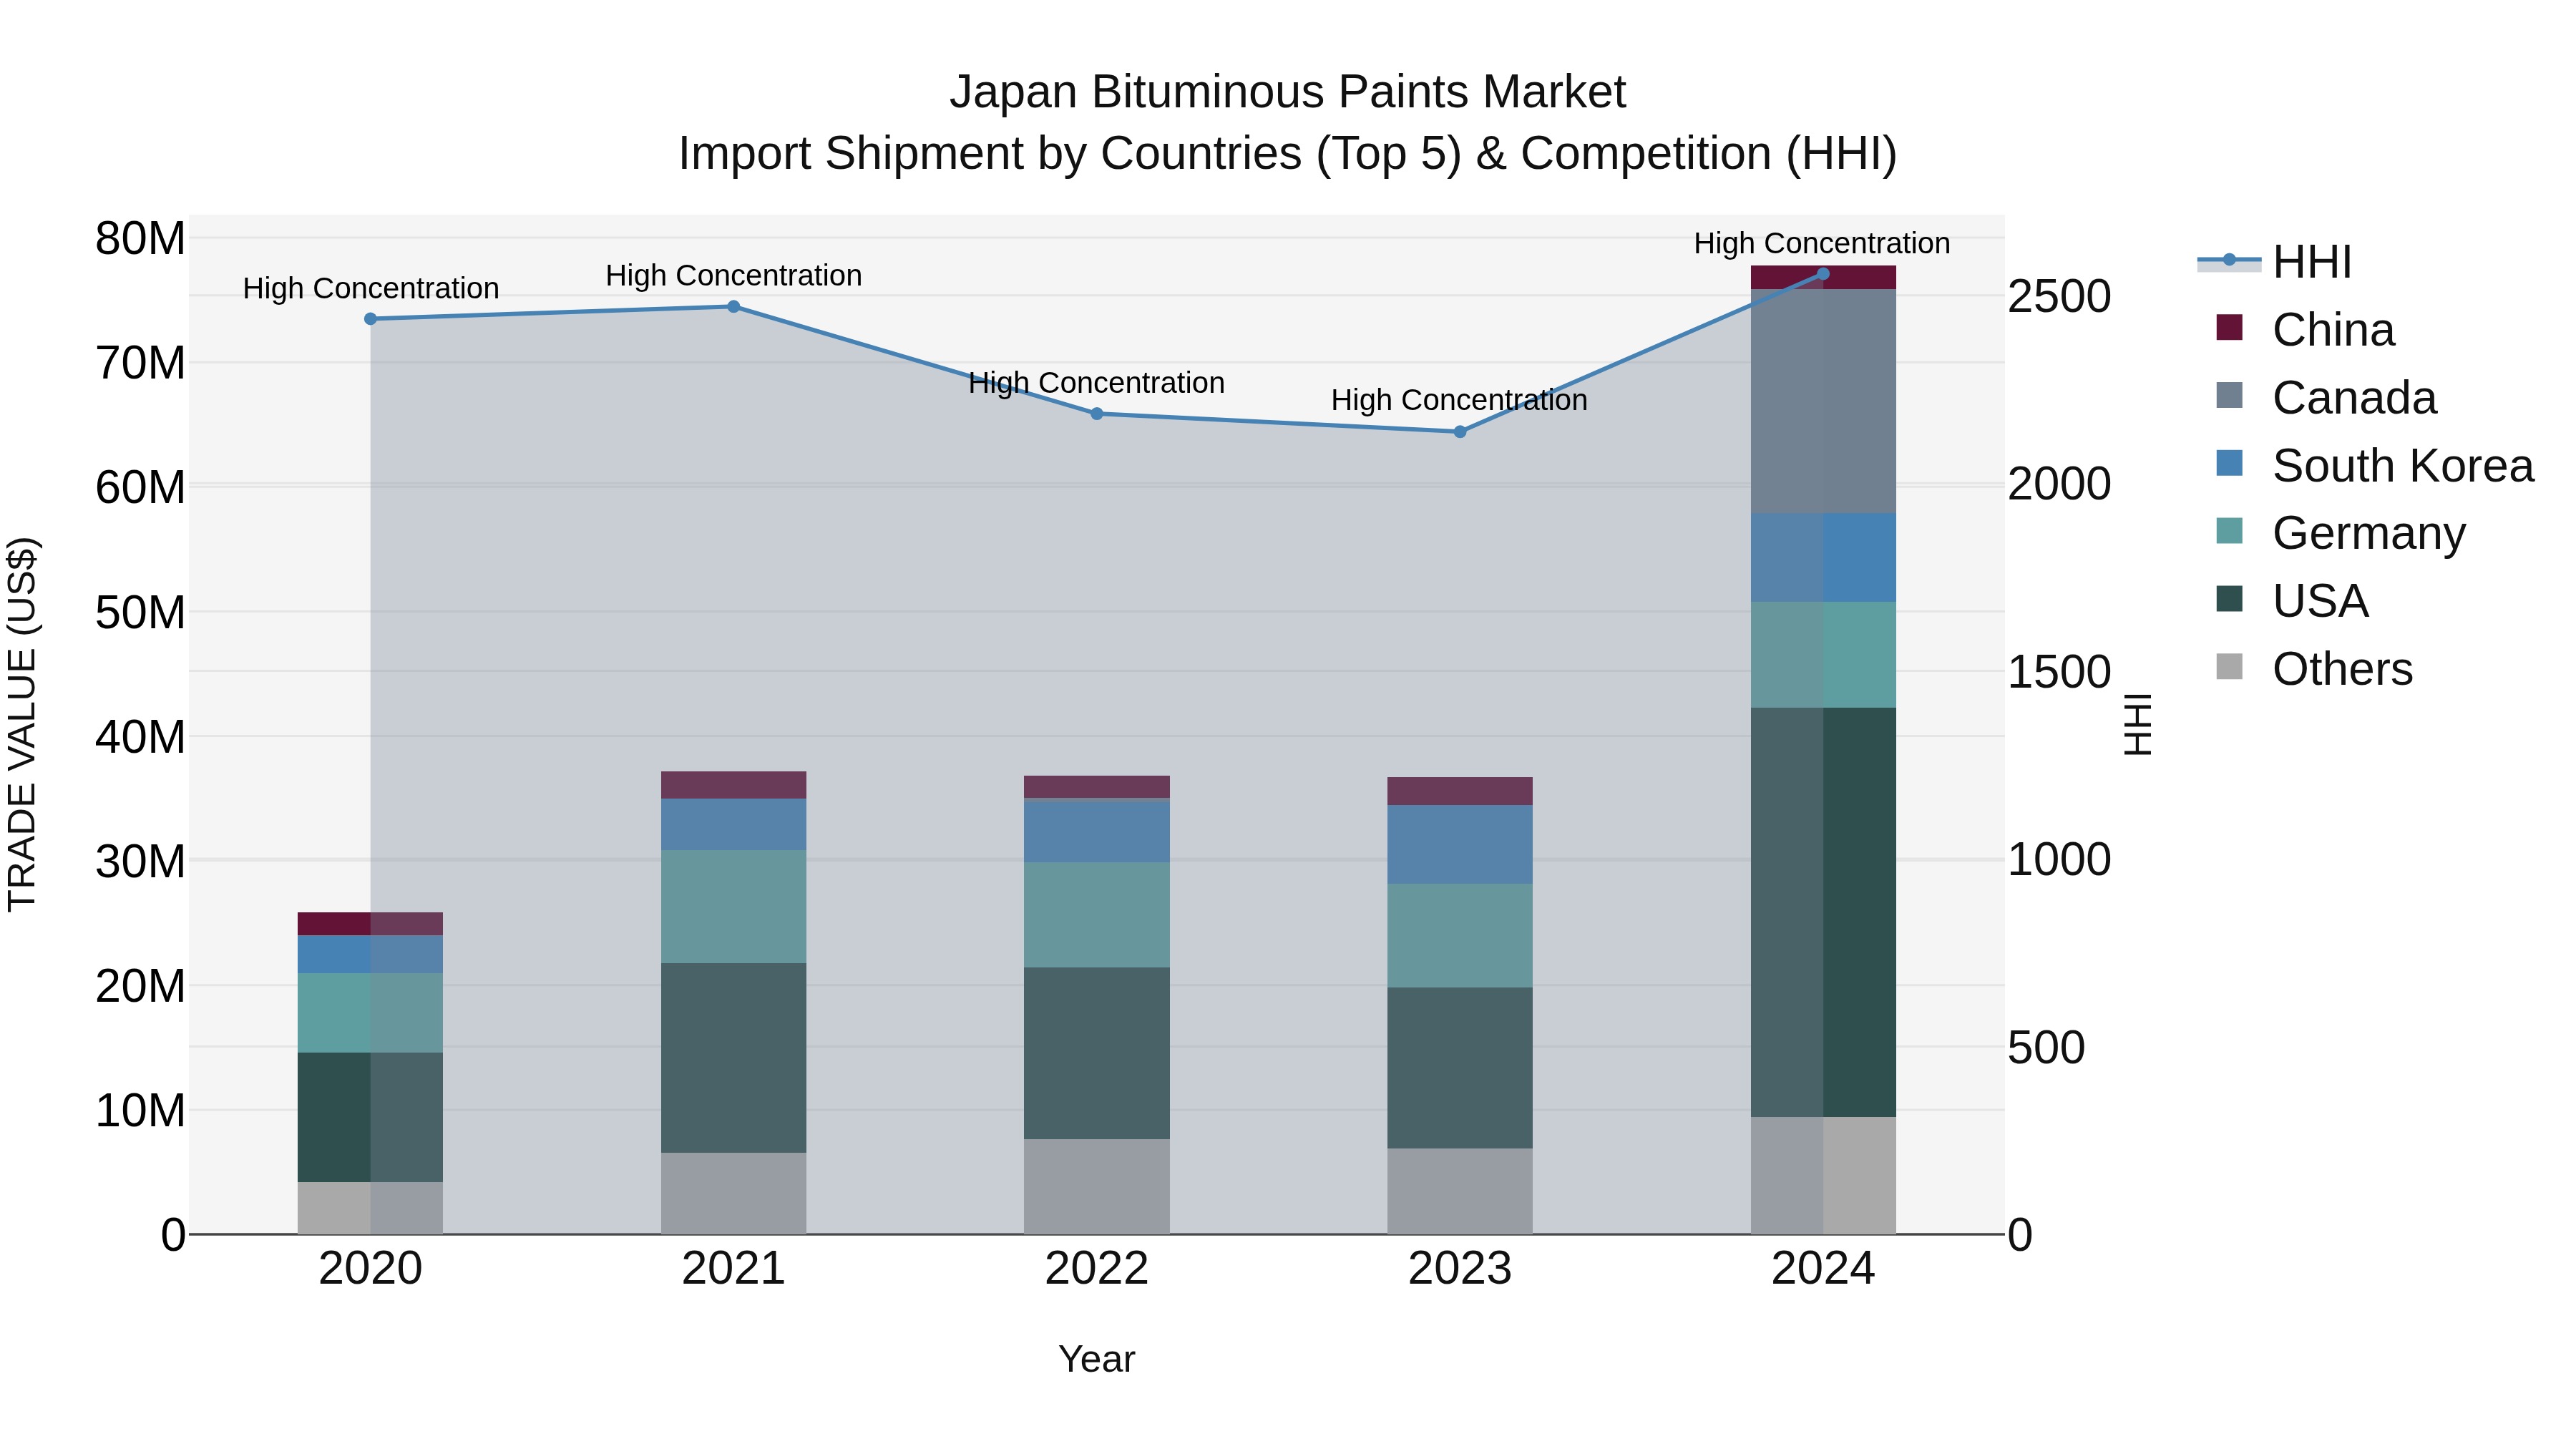Click the South Korea legend swatch
The image size is (2576, 1449).
click(2229, 463)
